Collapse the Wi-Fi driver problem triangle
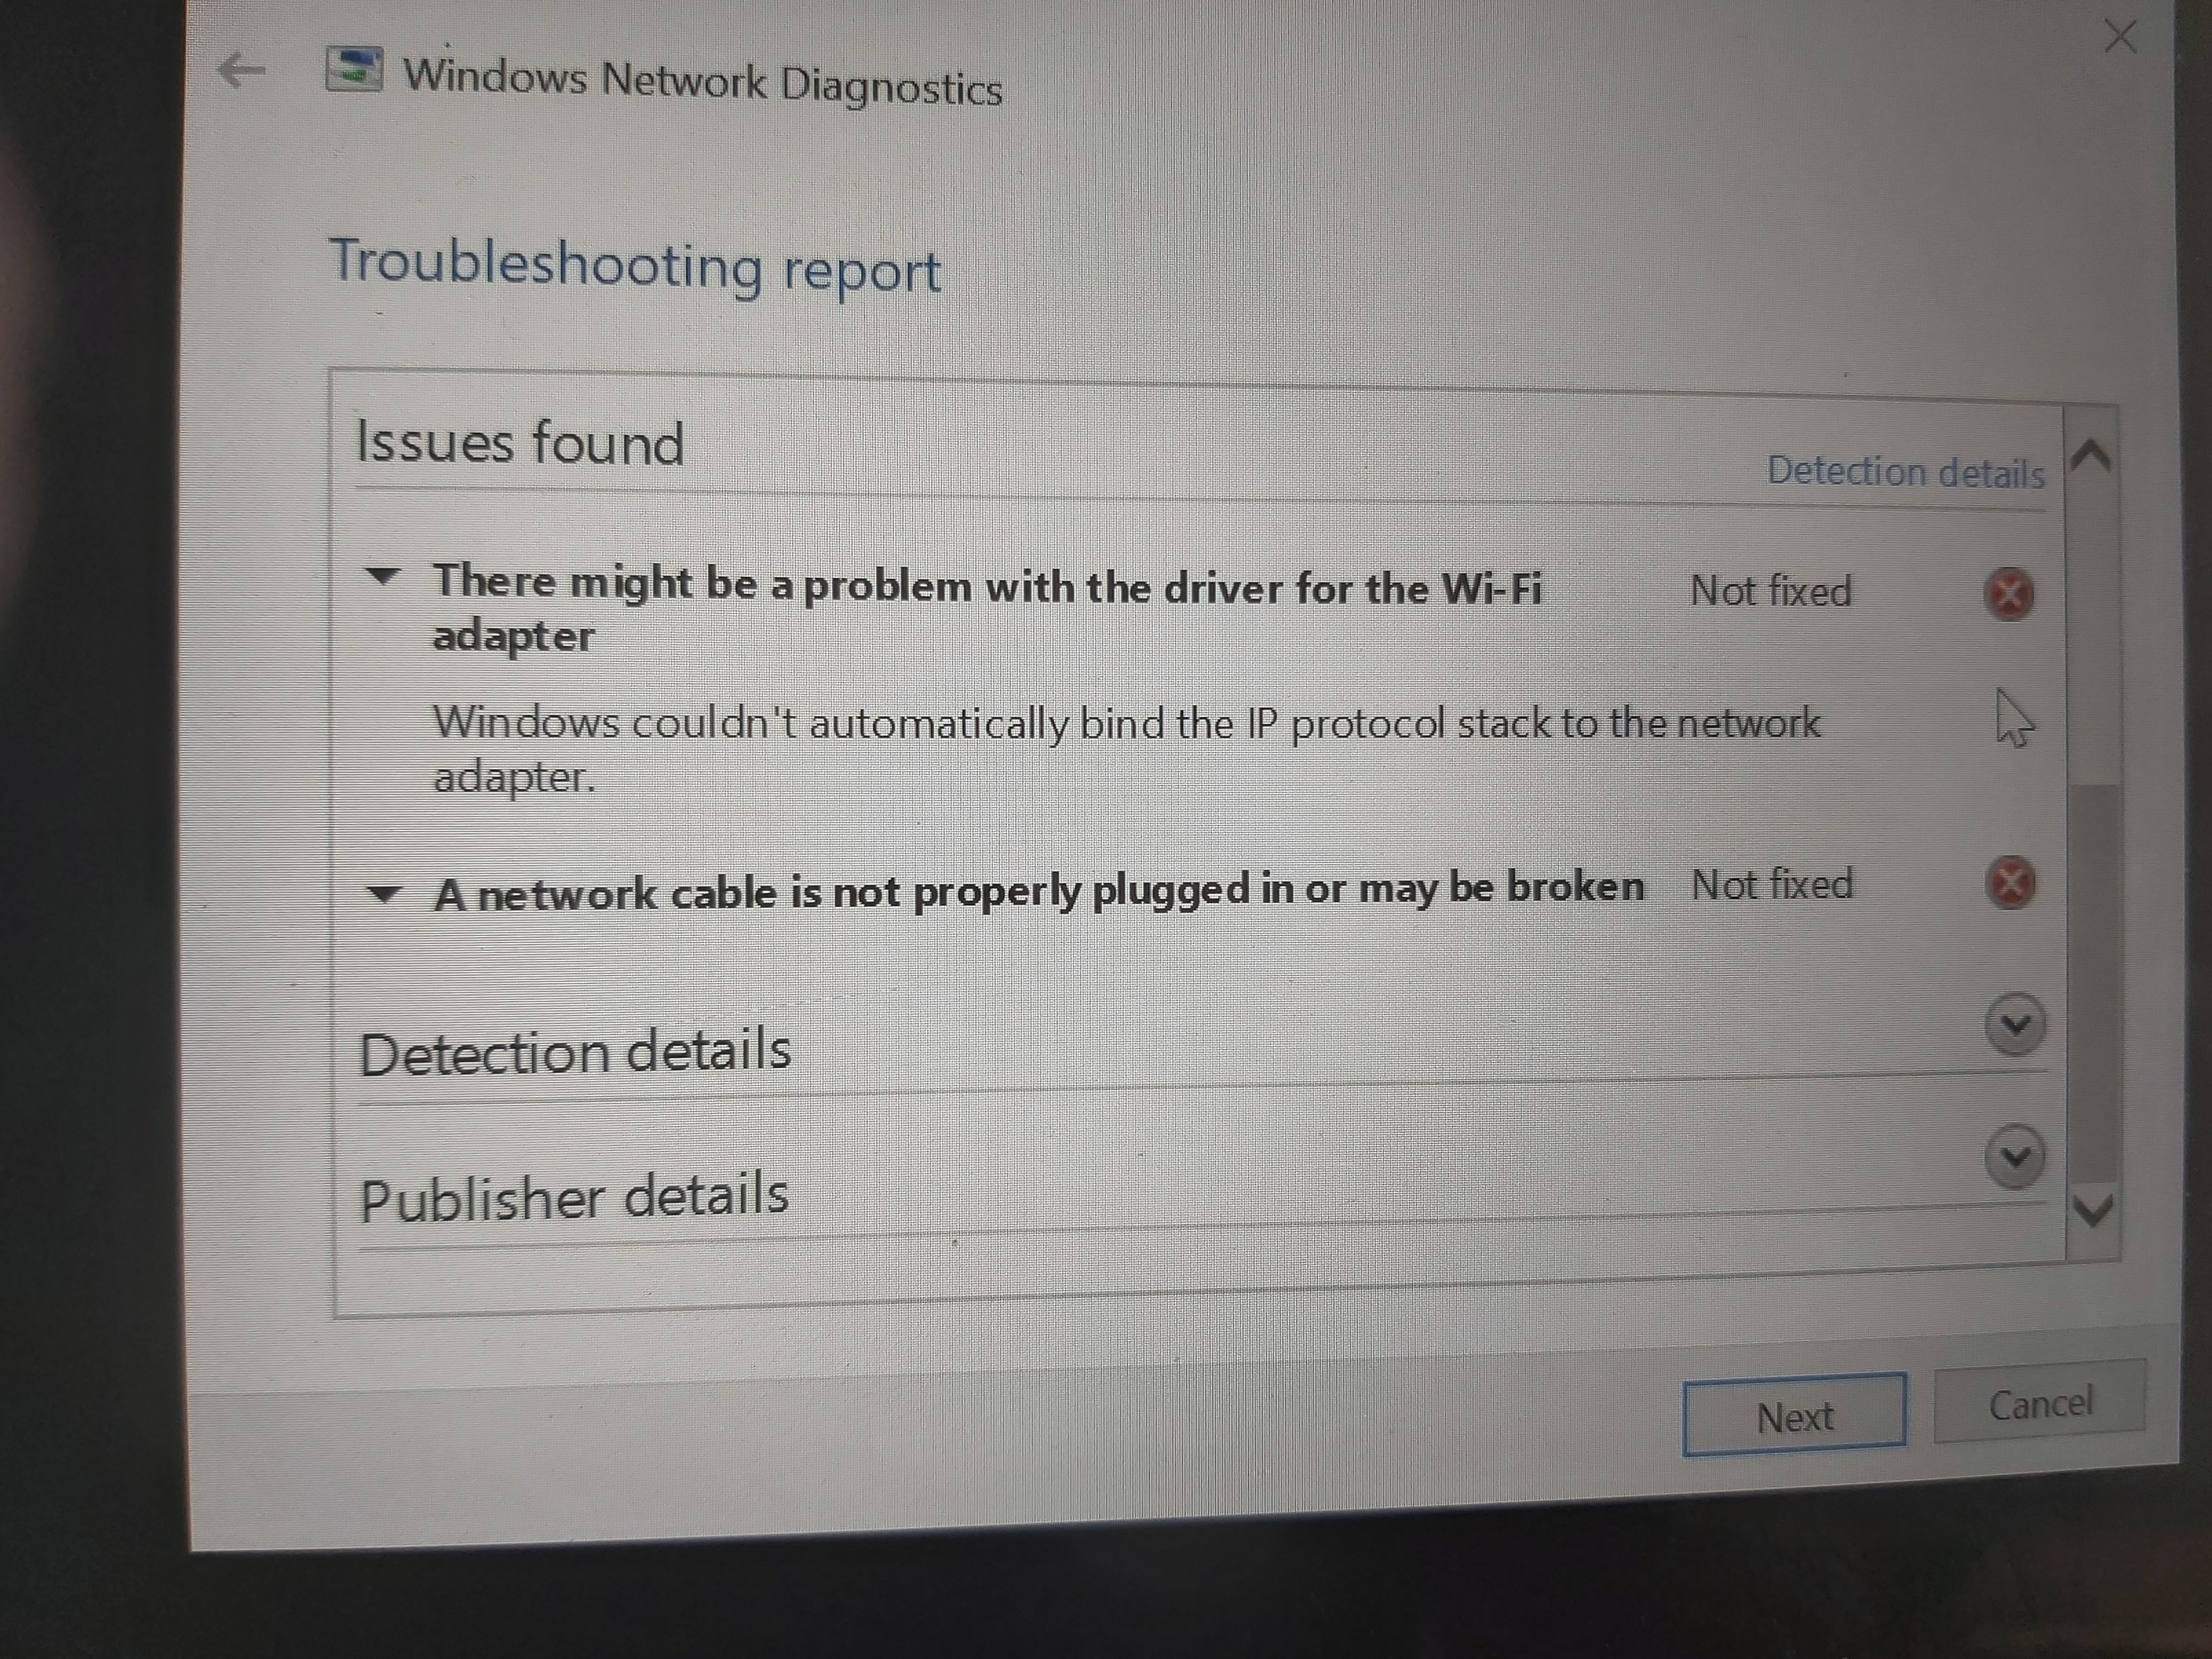The image size is (2212, 1659). coord(382,577)
